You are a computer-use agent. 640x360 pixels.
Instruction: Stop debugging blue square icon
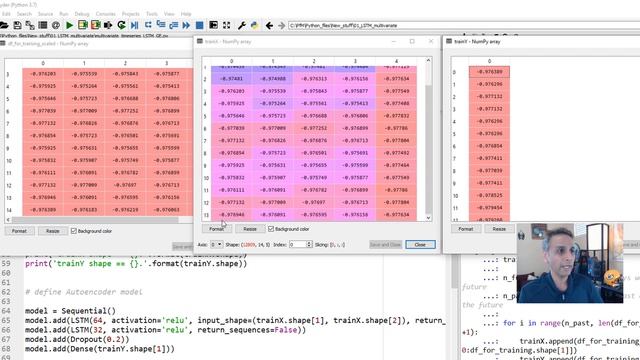click(199, 25)
